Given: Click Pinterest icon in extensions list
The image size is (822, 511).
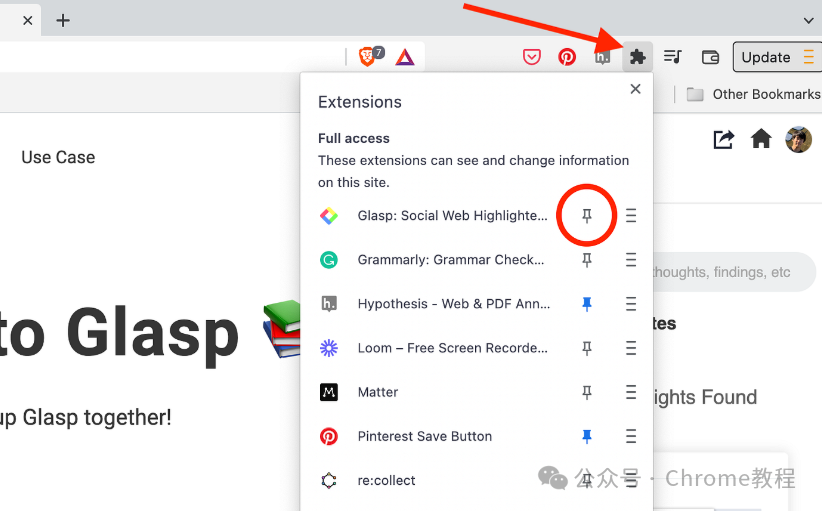Looking at the screenshot, I should [329, 436].
